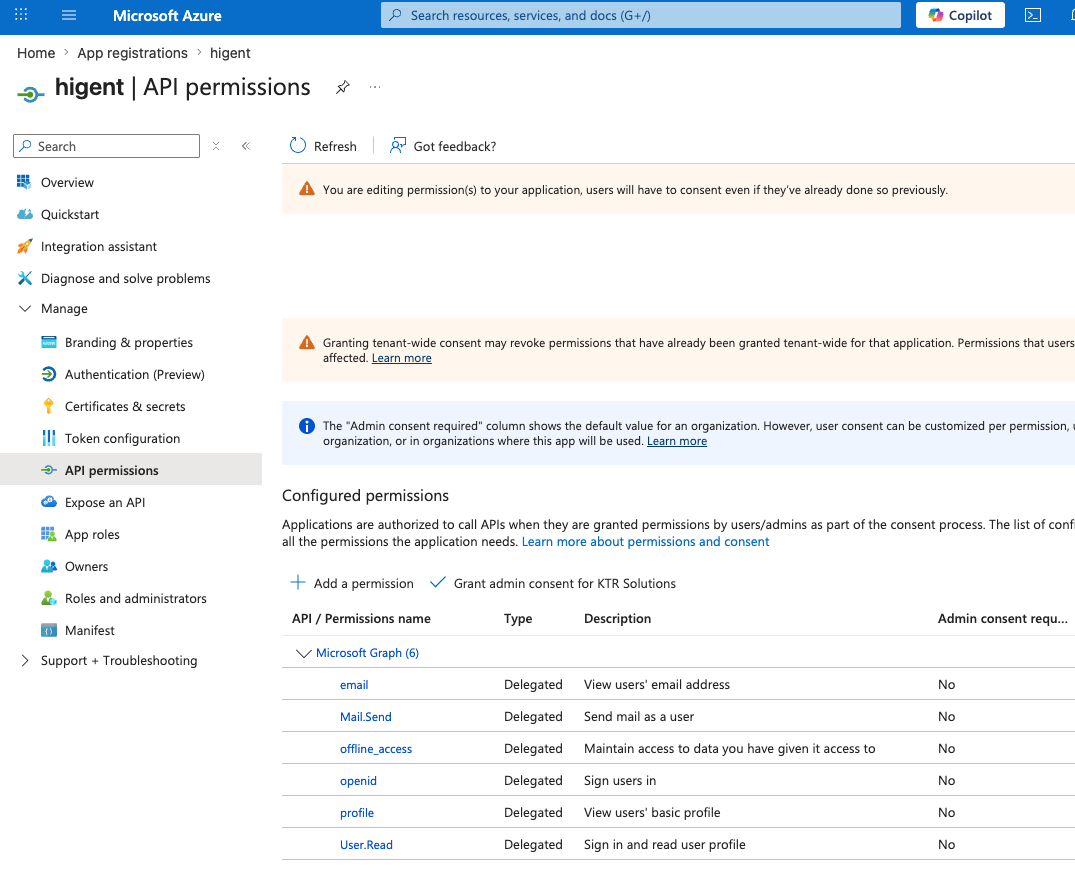
Task: Click the Admin consent required column header
Action: [1002, 618]
